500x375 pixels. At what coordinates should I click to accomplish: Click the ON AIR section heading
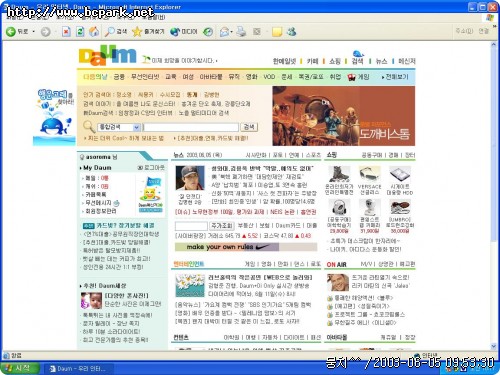click(337, 264)
